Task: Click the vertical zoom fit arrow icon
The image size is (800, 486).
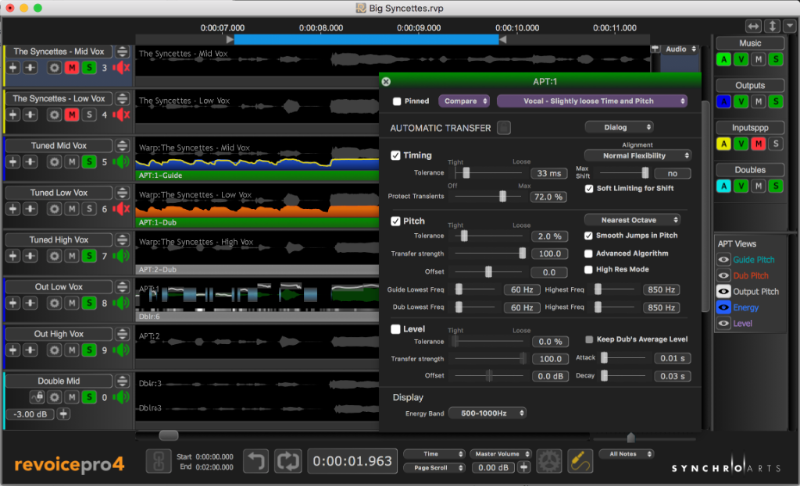Action: tap(773, 26)
